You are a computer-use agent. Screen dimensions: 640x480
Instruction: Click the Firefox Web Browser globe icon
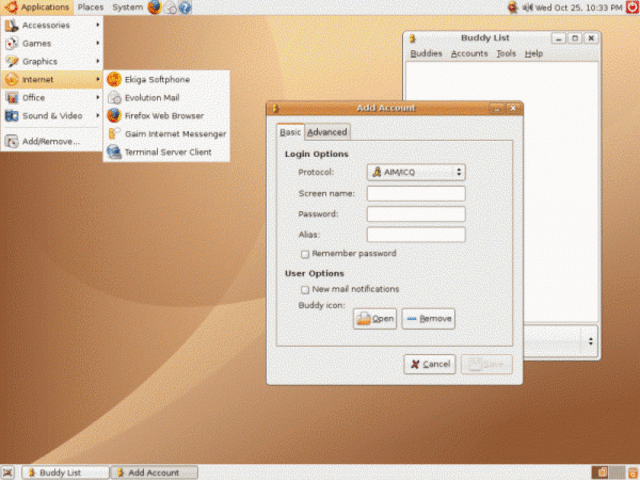114,116
